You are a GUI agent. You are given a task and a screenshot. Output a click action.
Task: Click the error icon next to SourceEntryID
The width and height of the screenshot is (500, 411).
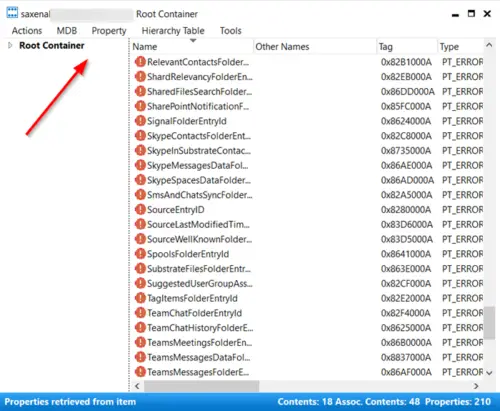[x=140, y=209]
